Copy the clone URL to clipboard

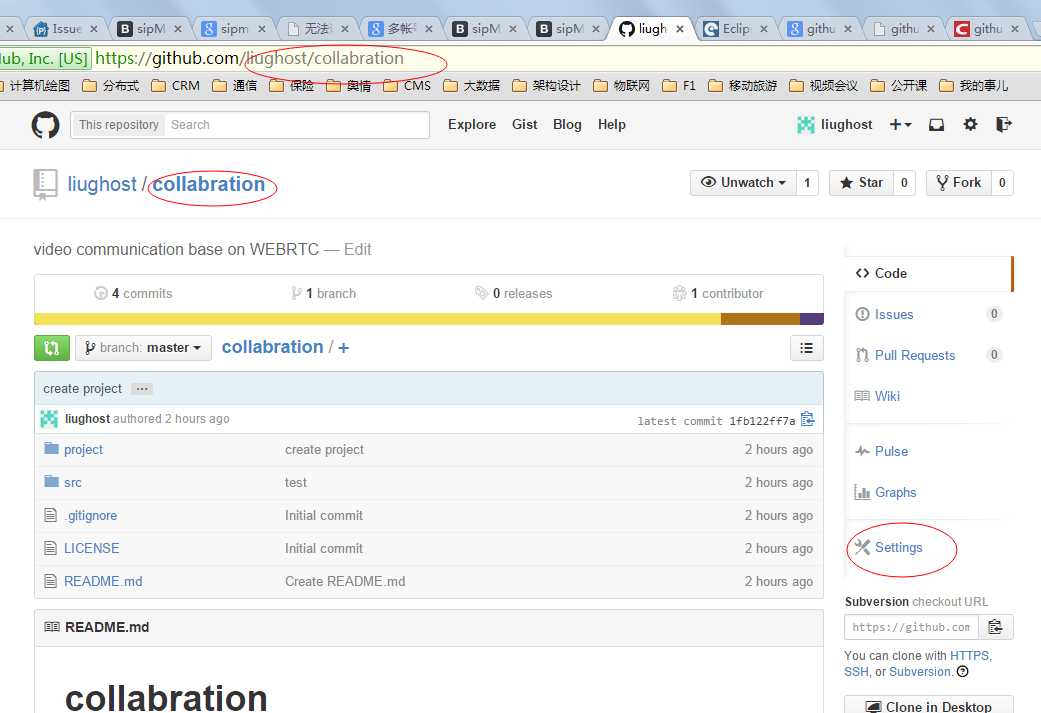pyautogui.click(x=995, y=627)
